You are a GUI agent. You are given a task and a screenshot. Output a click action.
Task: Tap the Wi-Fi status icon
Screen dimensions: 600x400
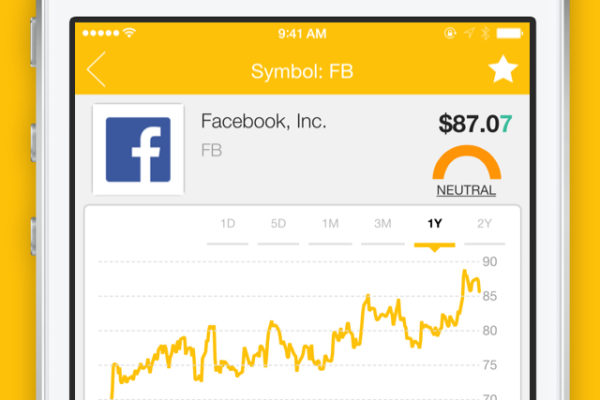[129, 33]
